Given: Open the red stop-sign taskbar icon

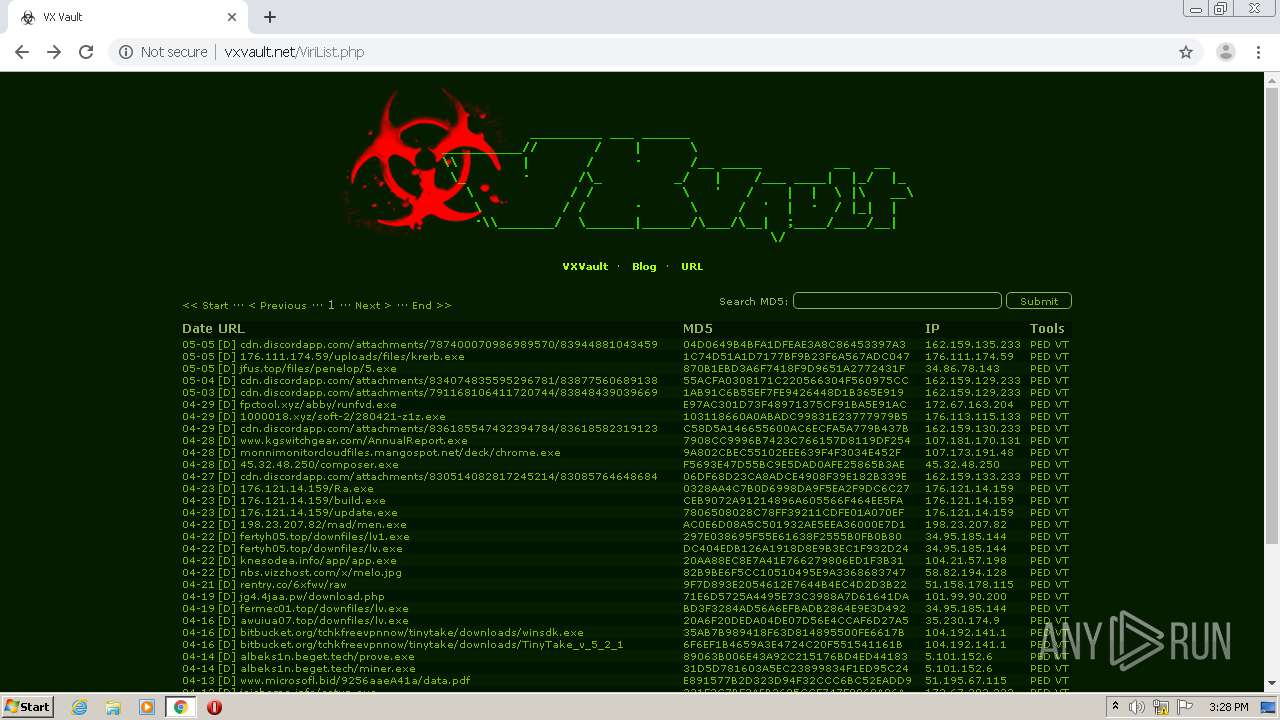Looking at the screenshot, I should [214, 707].
